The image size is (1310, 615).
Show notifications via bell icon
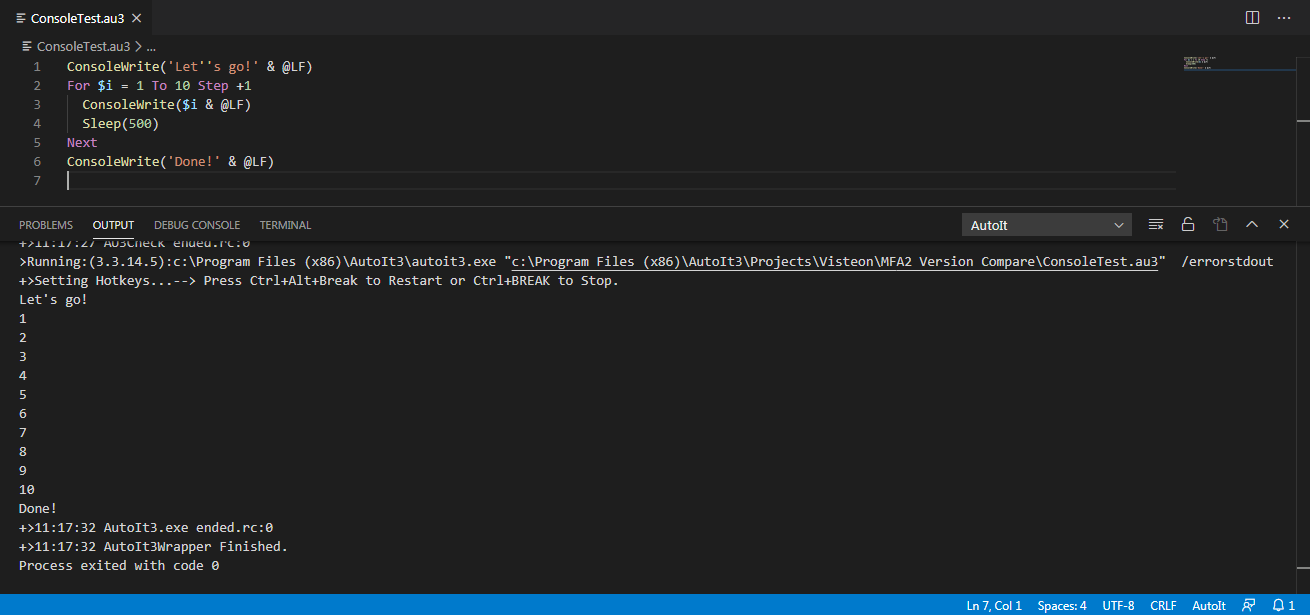click(1282, 605)
